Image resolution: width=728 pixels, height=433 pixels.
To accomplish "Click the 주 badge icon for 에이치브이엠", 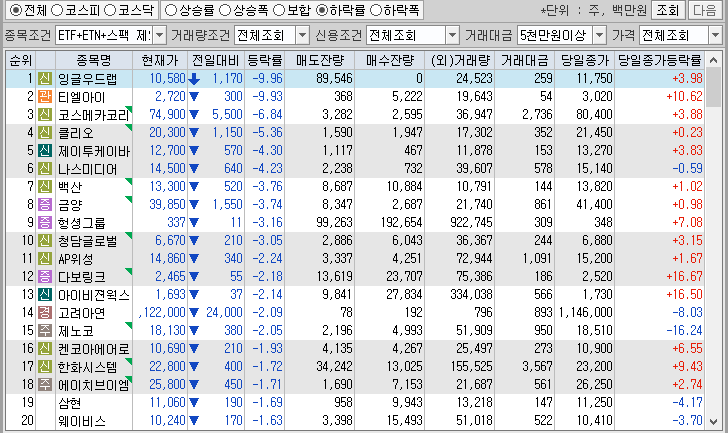I will point(45,385).
